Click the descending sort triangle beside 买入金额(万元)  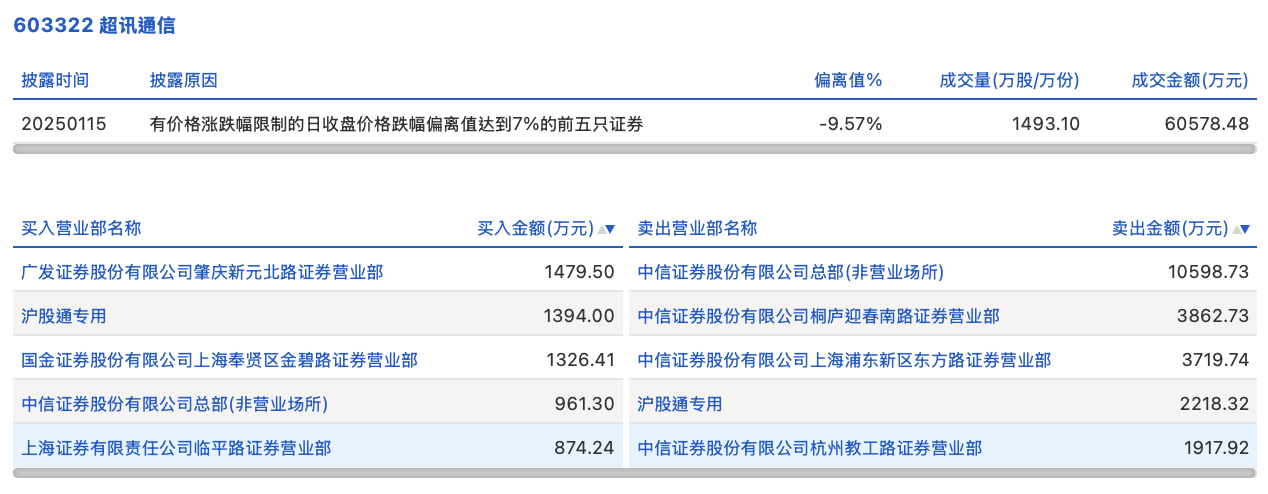(x=611, y=229)
